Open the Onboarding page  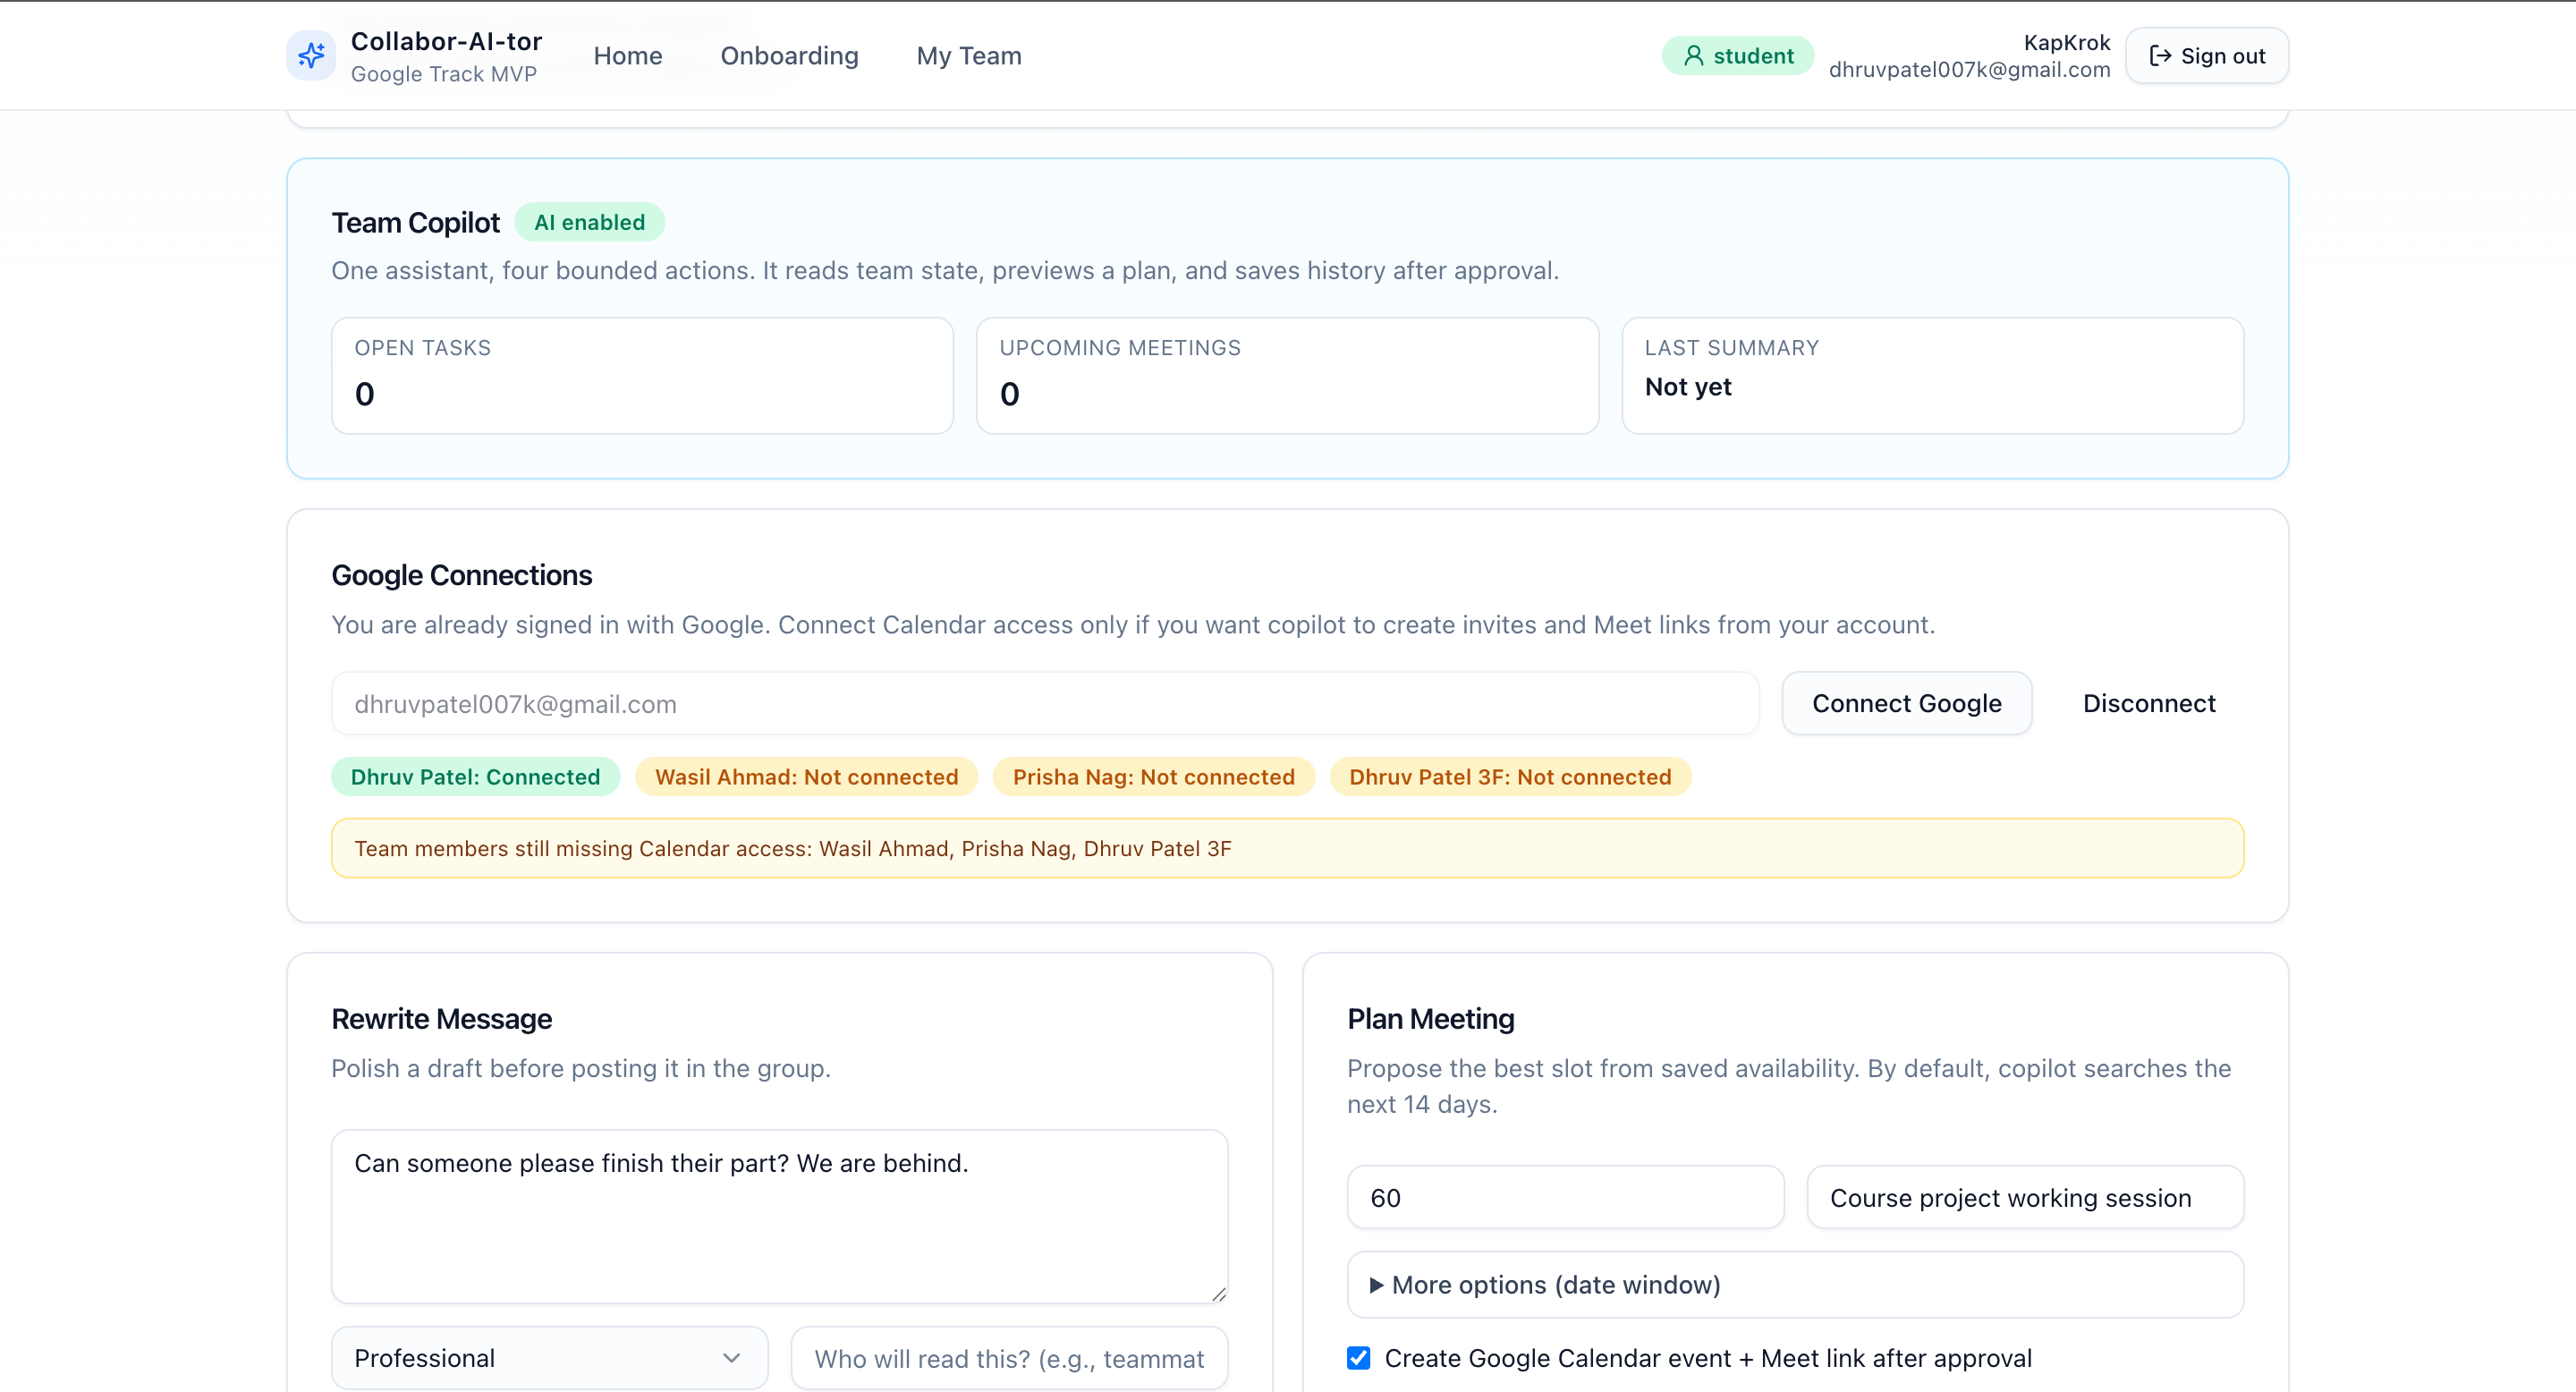pos(789,56)
